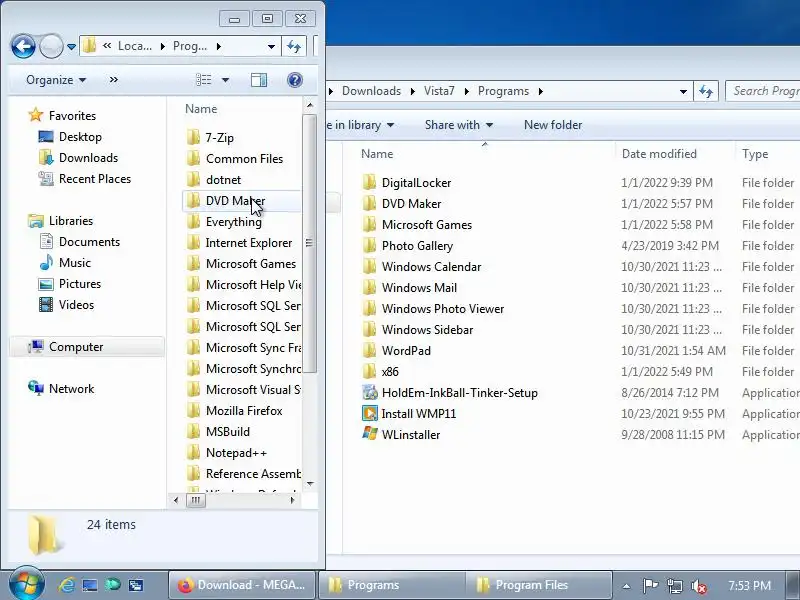Refresh the Programs window

tap(706, 91)
